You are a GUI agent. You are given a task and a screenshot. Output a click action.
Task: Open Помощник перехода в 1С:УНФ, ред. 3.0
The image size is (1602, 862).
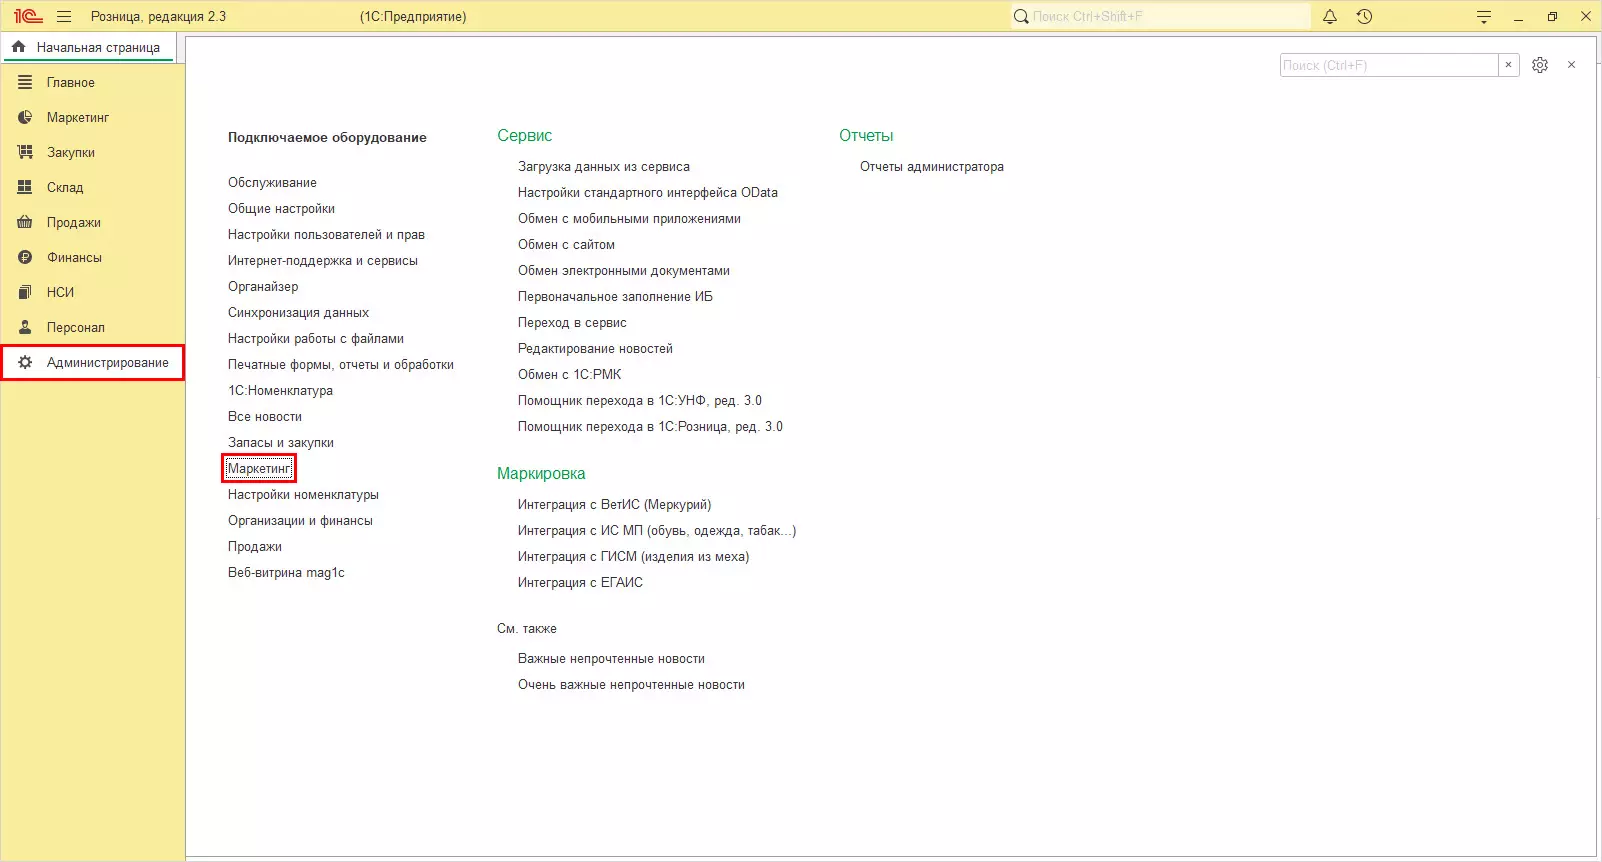click(x=640, y=401)
